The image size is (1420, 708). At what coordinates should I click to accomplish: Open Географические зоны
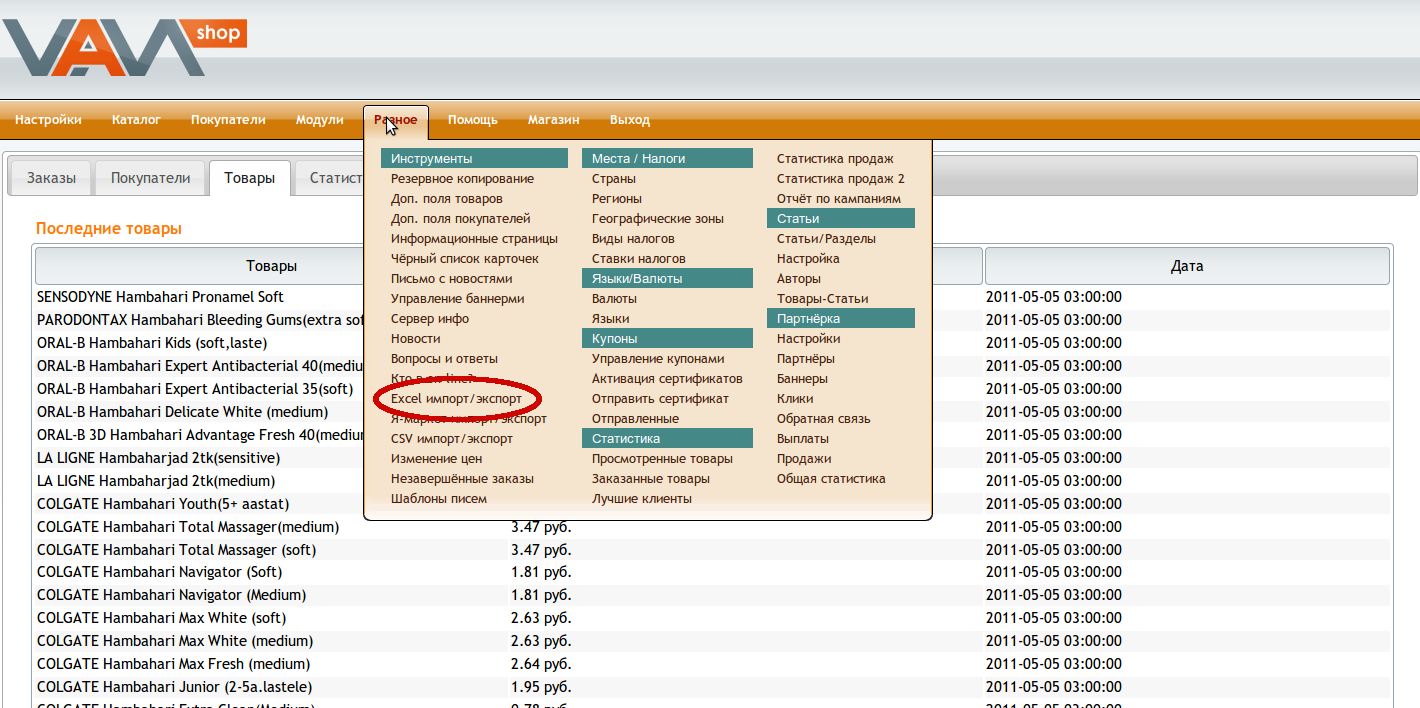pos(658,219)
